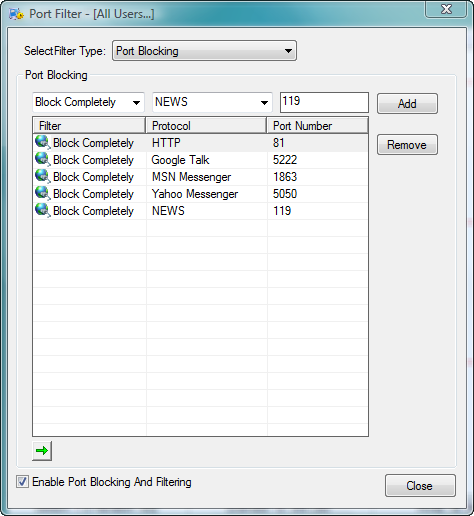Sort by the Protocol column header
The image size is (474, 516).
coord(206,126)
